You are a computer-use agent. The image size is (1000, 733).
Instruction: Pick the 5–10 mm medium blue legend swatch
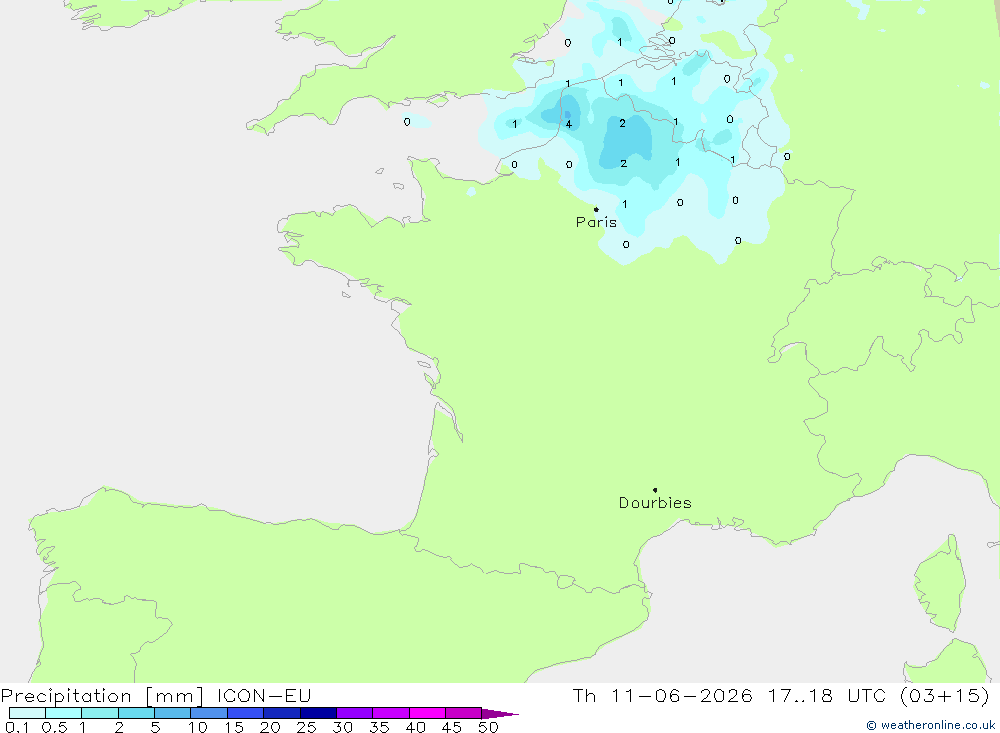pos(173,713)
